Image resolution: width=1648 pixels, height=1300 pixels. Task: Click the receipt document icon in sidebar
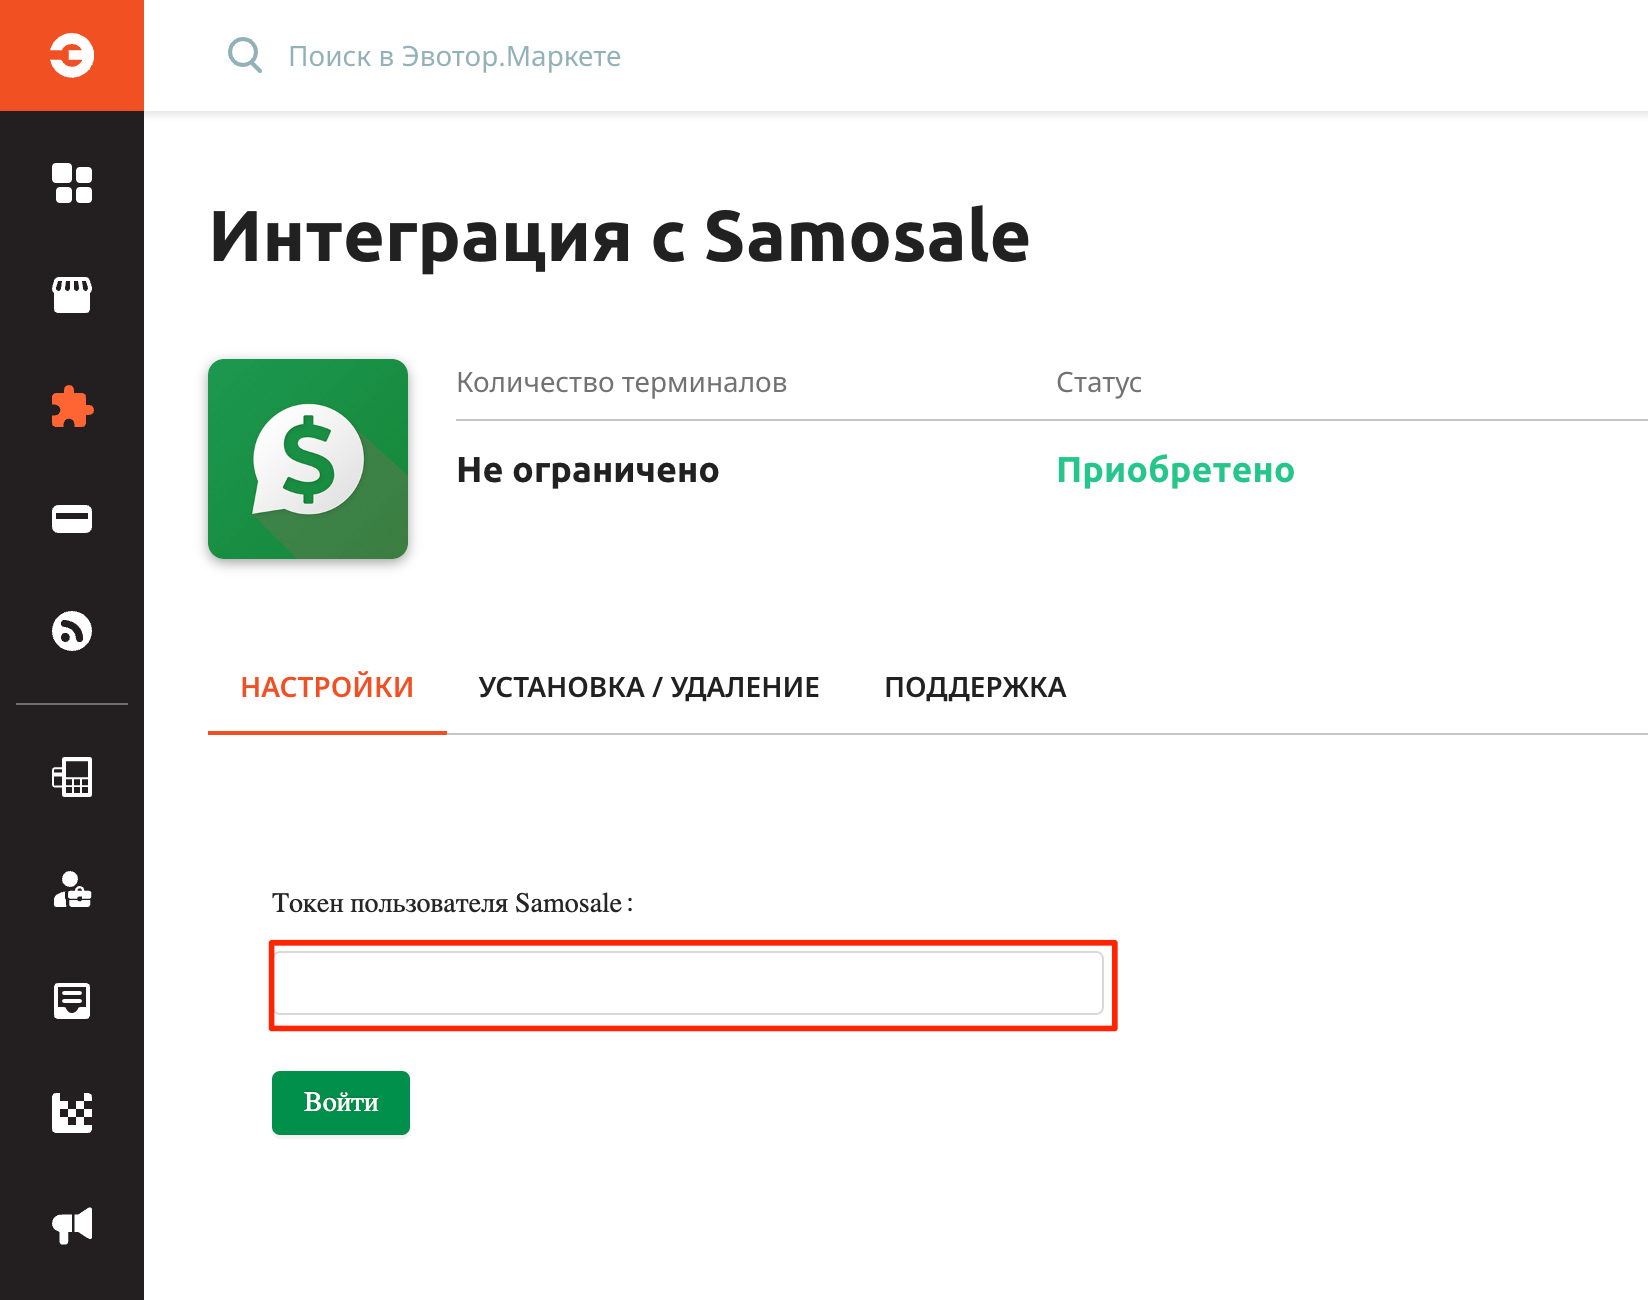72,1001
